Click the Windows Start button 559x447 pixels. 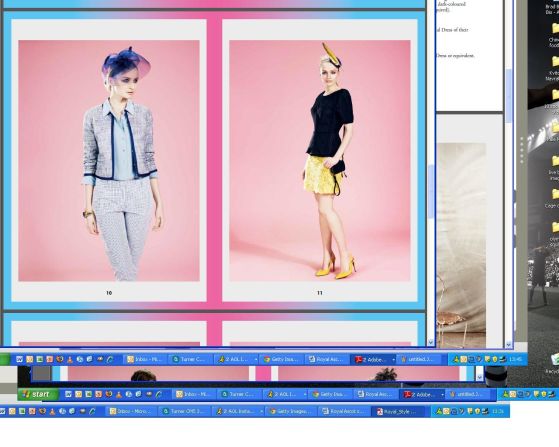(x=38, y=394)
